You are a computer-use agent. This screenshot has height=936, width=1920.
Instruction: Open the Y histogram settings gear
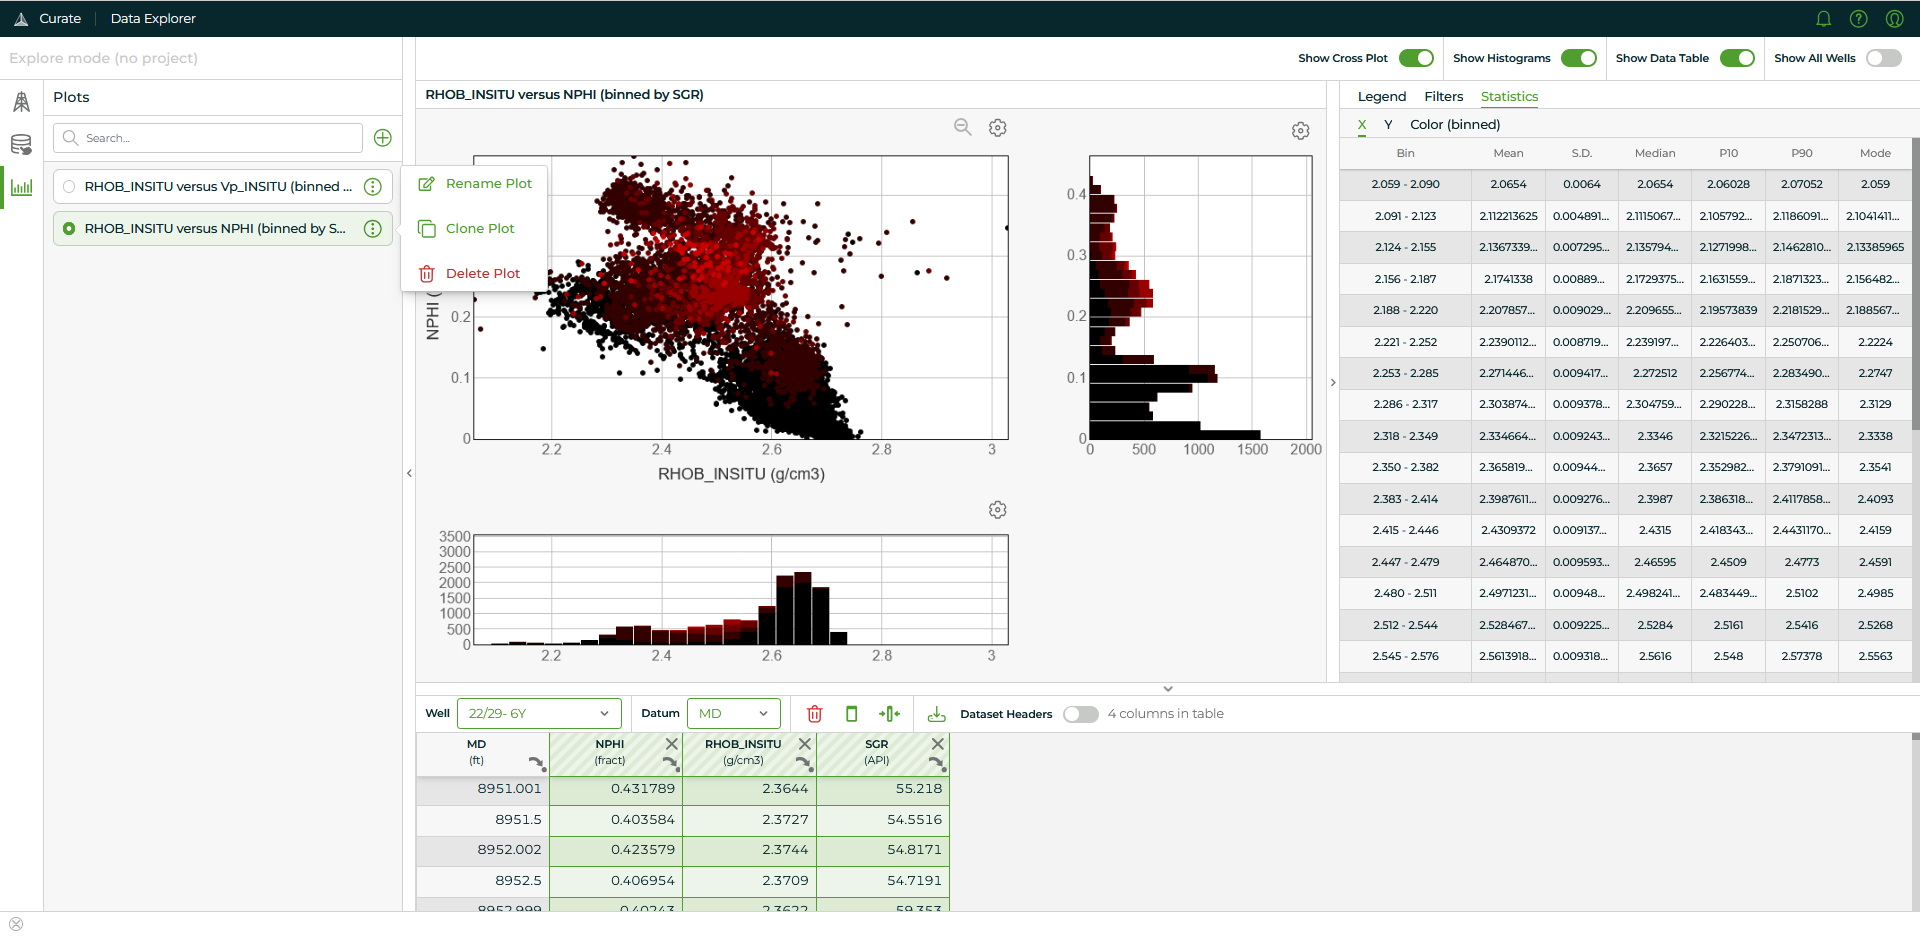[x=1300, y=131]
